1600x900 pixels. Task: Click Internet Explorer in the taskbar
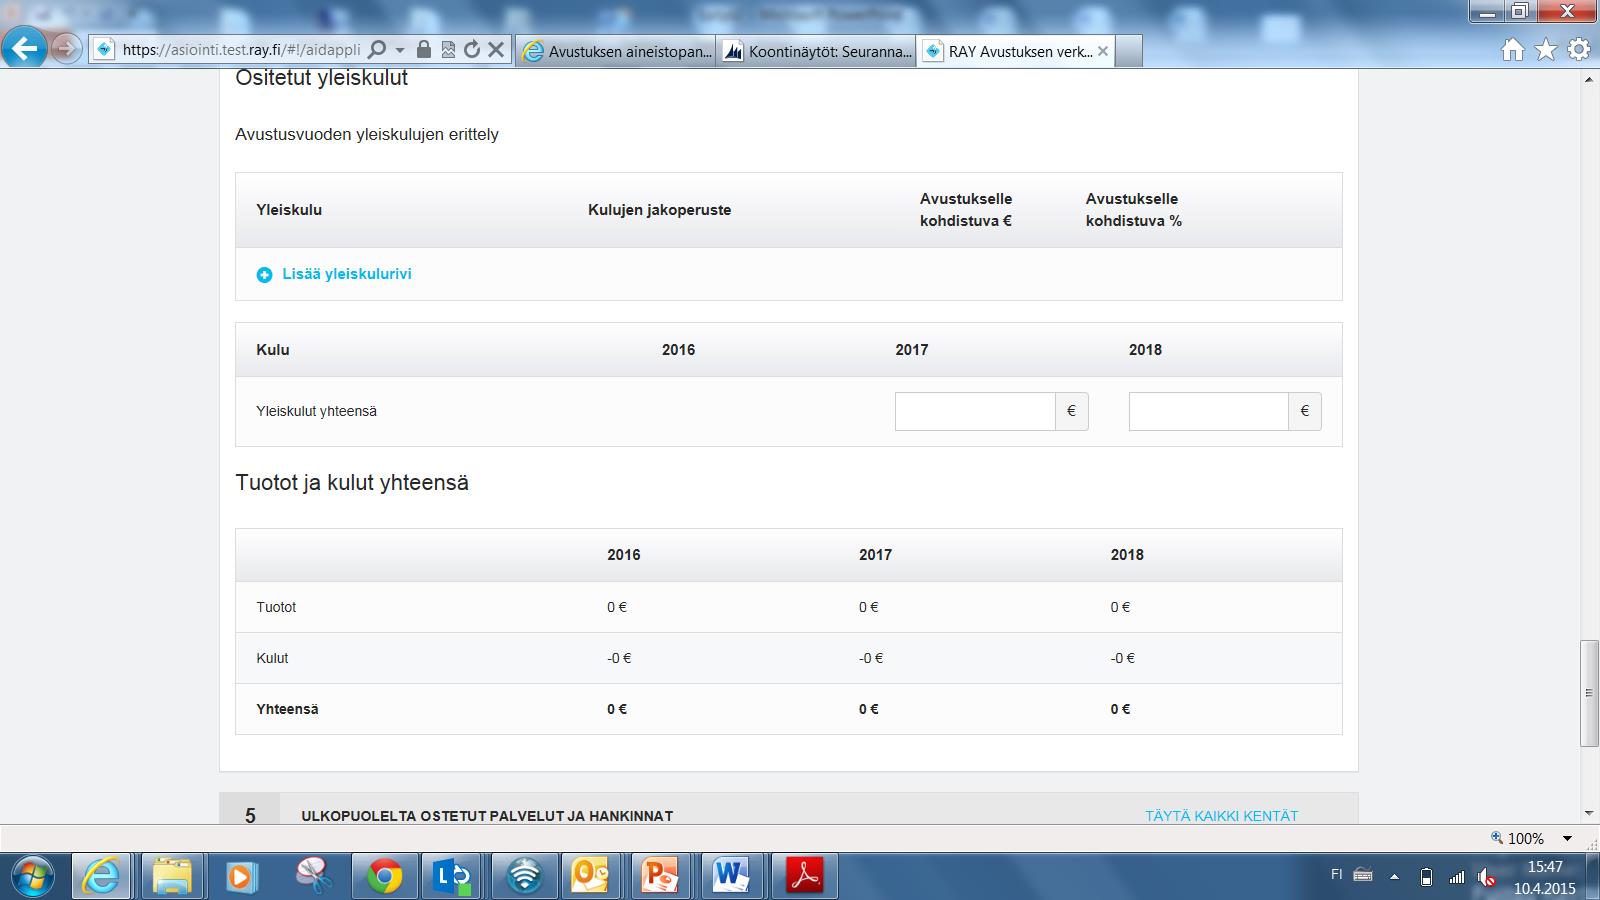(101, 877)
